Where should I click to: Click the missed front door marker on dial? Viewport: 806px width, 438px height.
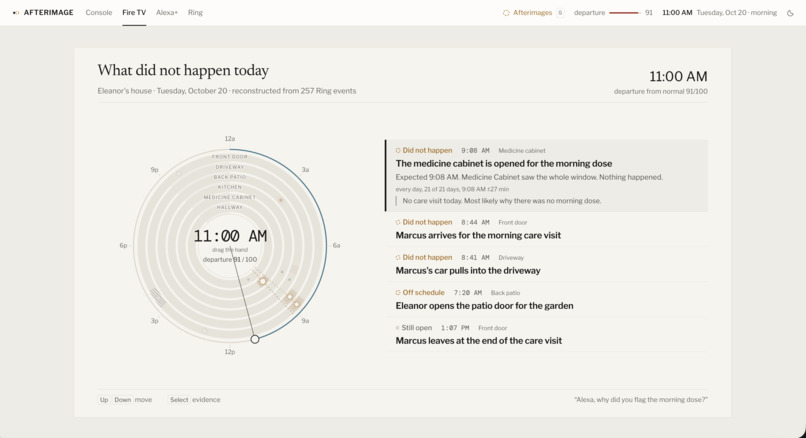pos(297,304)
